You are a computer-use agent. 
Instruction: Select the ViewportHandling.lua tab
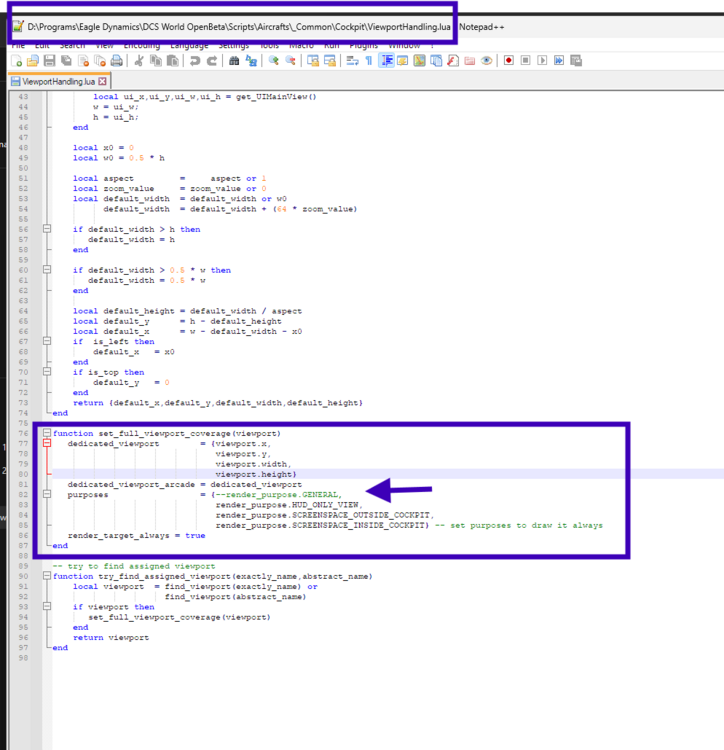(59, 81)
